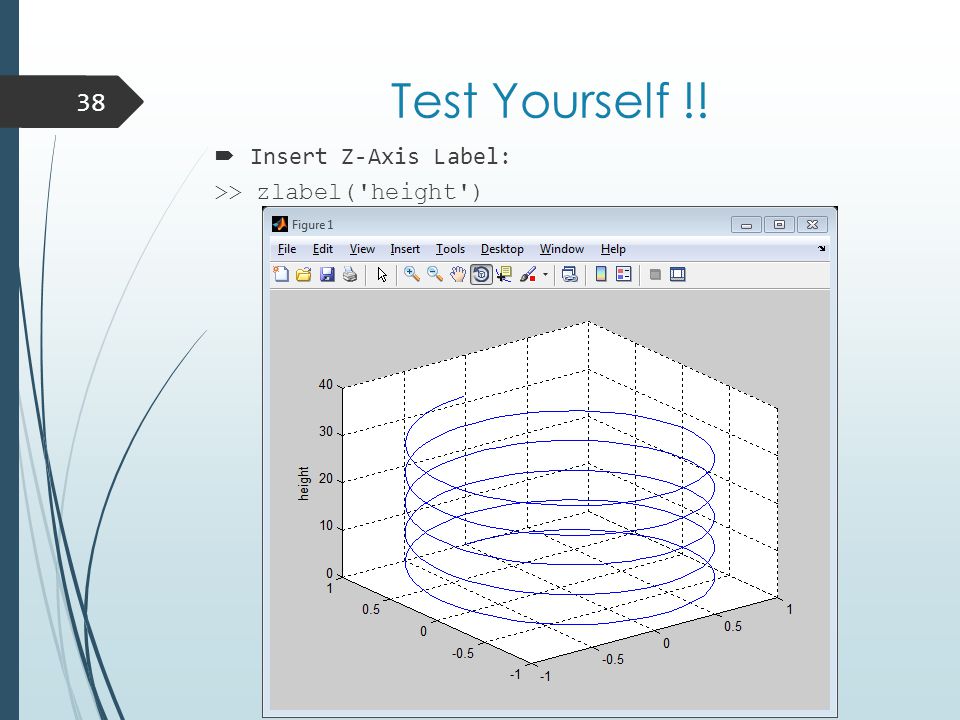
Task: Click the z-axis tick label 40
Action: point(326,384)
